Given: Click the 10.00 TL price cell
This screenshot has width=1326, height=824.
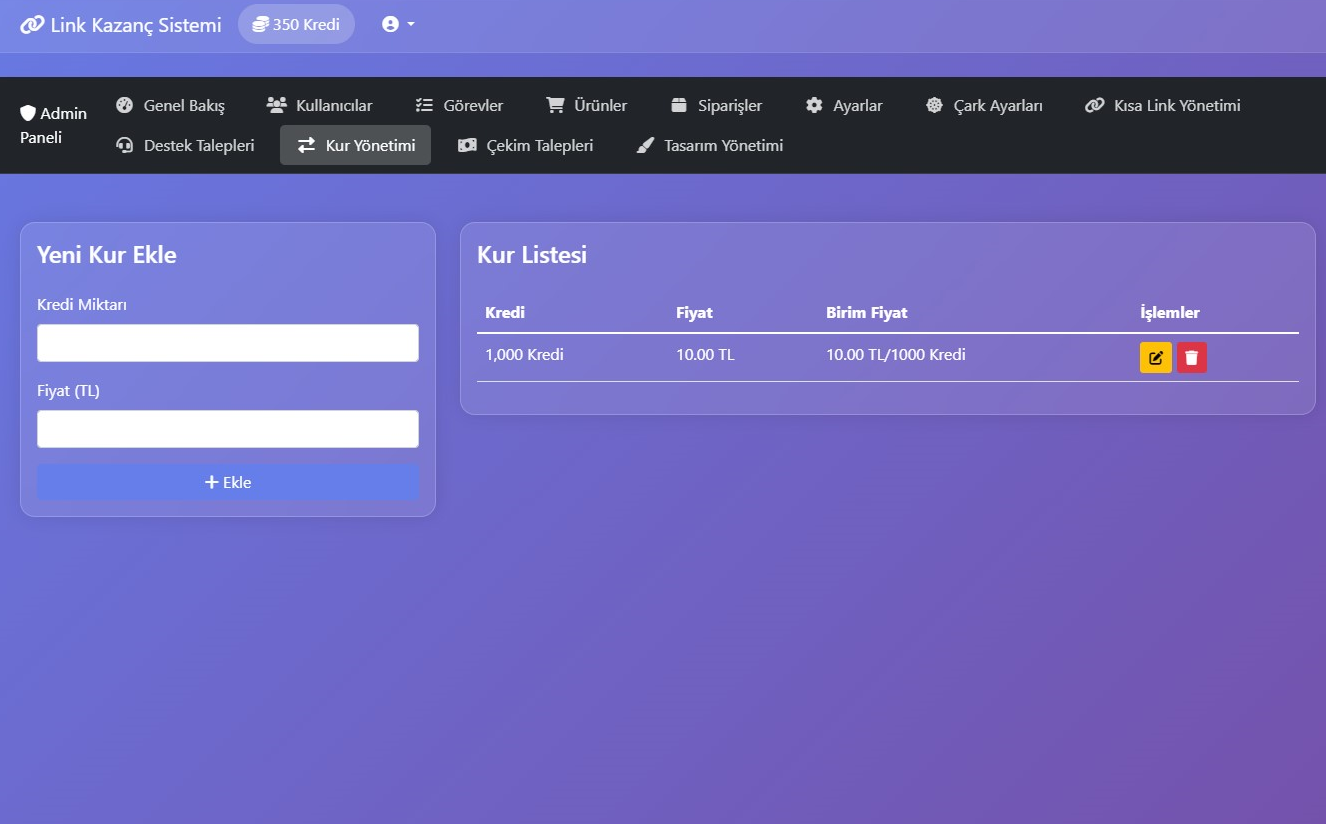Looking at the screenshot, I should (705, 355).
